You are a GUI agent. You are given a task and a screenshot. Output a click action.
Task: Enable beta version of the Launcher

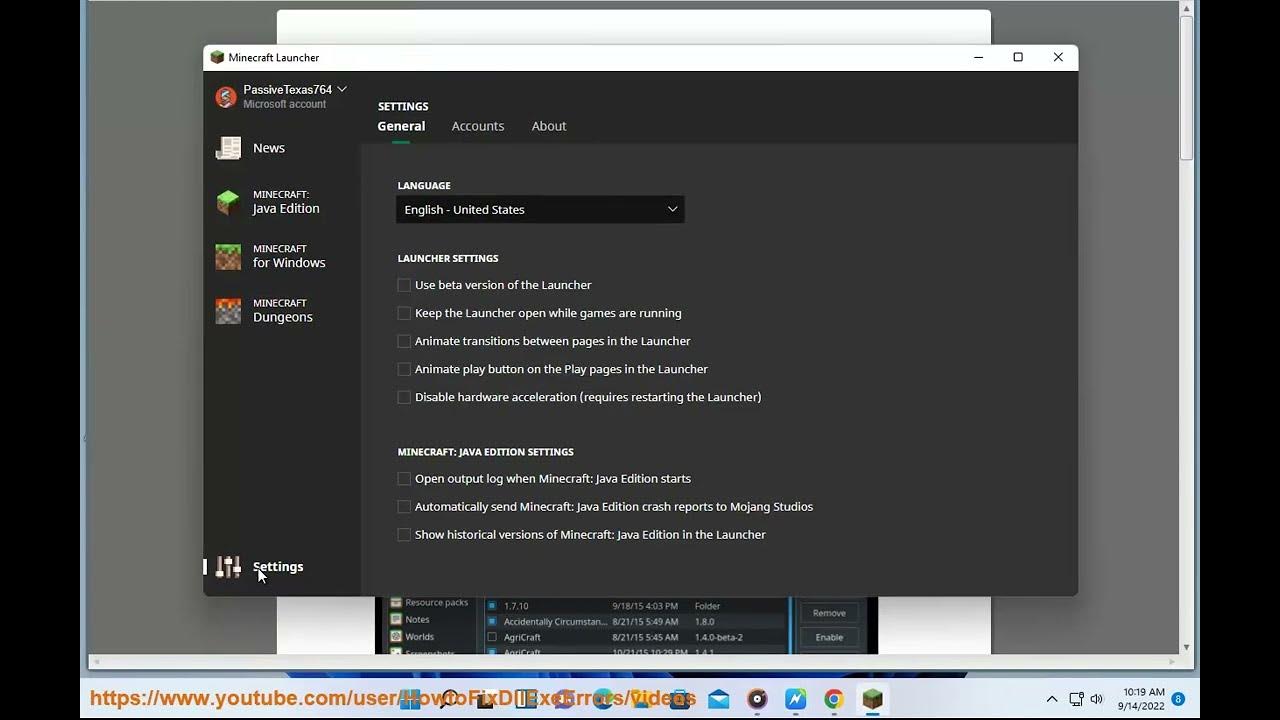[404, 285]
